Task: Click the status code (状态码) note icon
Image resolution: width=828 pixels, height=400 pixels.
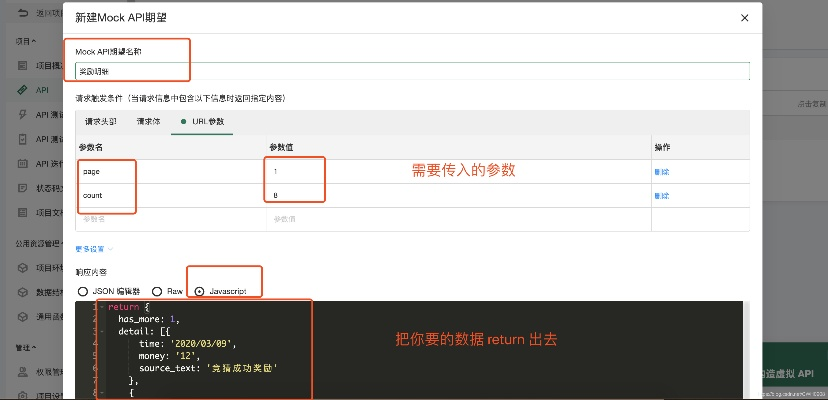Action: (x=22, y=188)
